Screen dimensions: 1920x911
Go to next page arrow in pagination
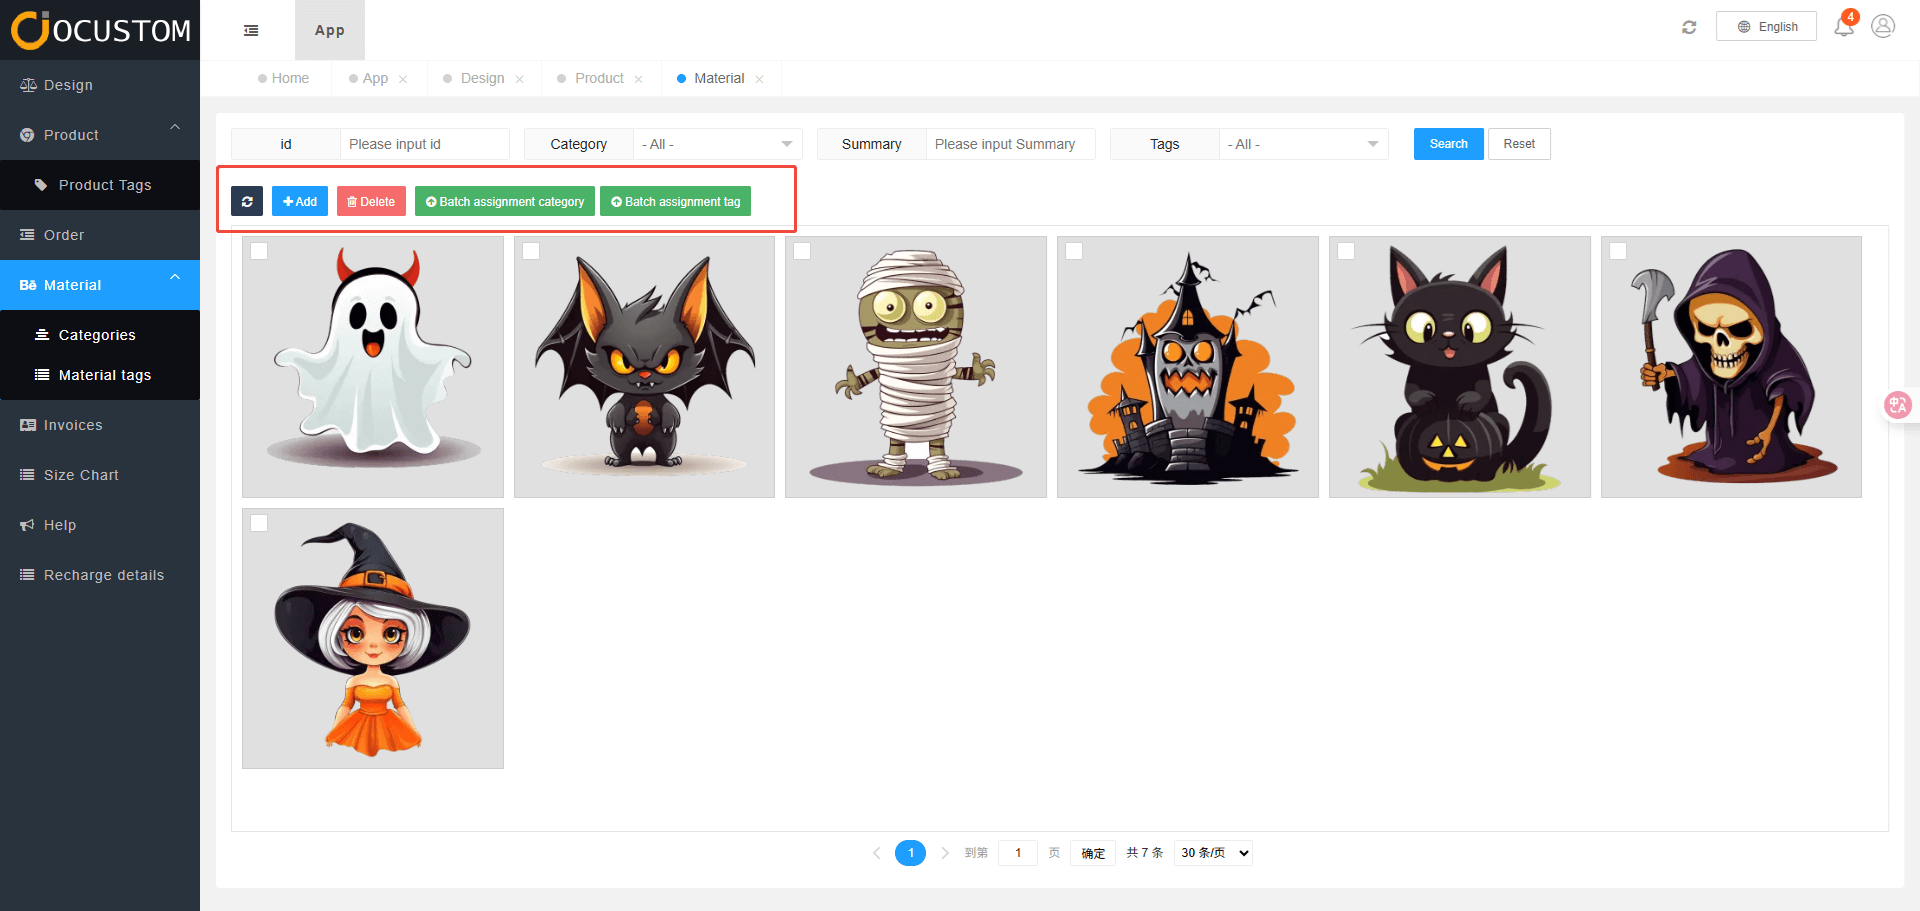944,853
